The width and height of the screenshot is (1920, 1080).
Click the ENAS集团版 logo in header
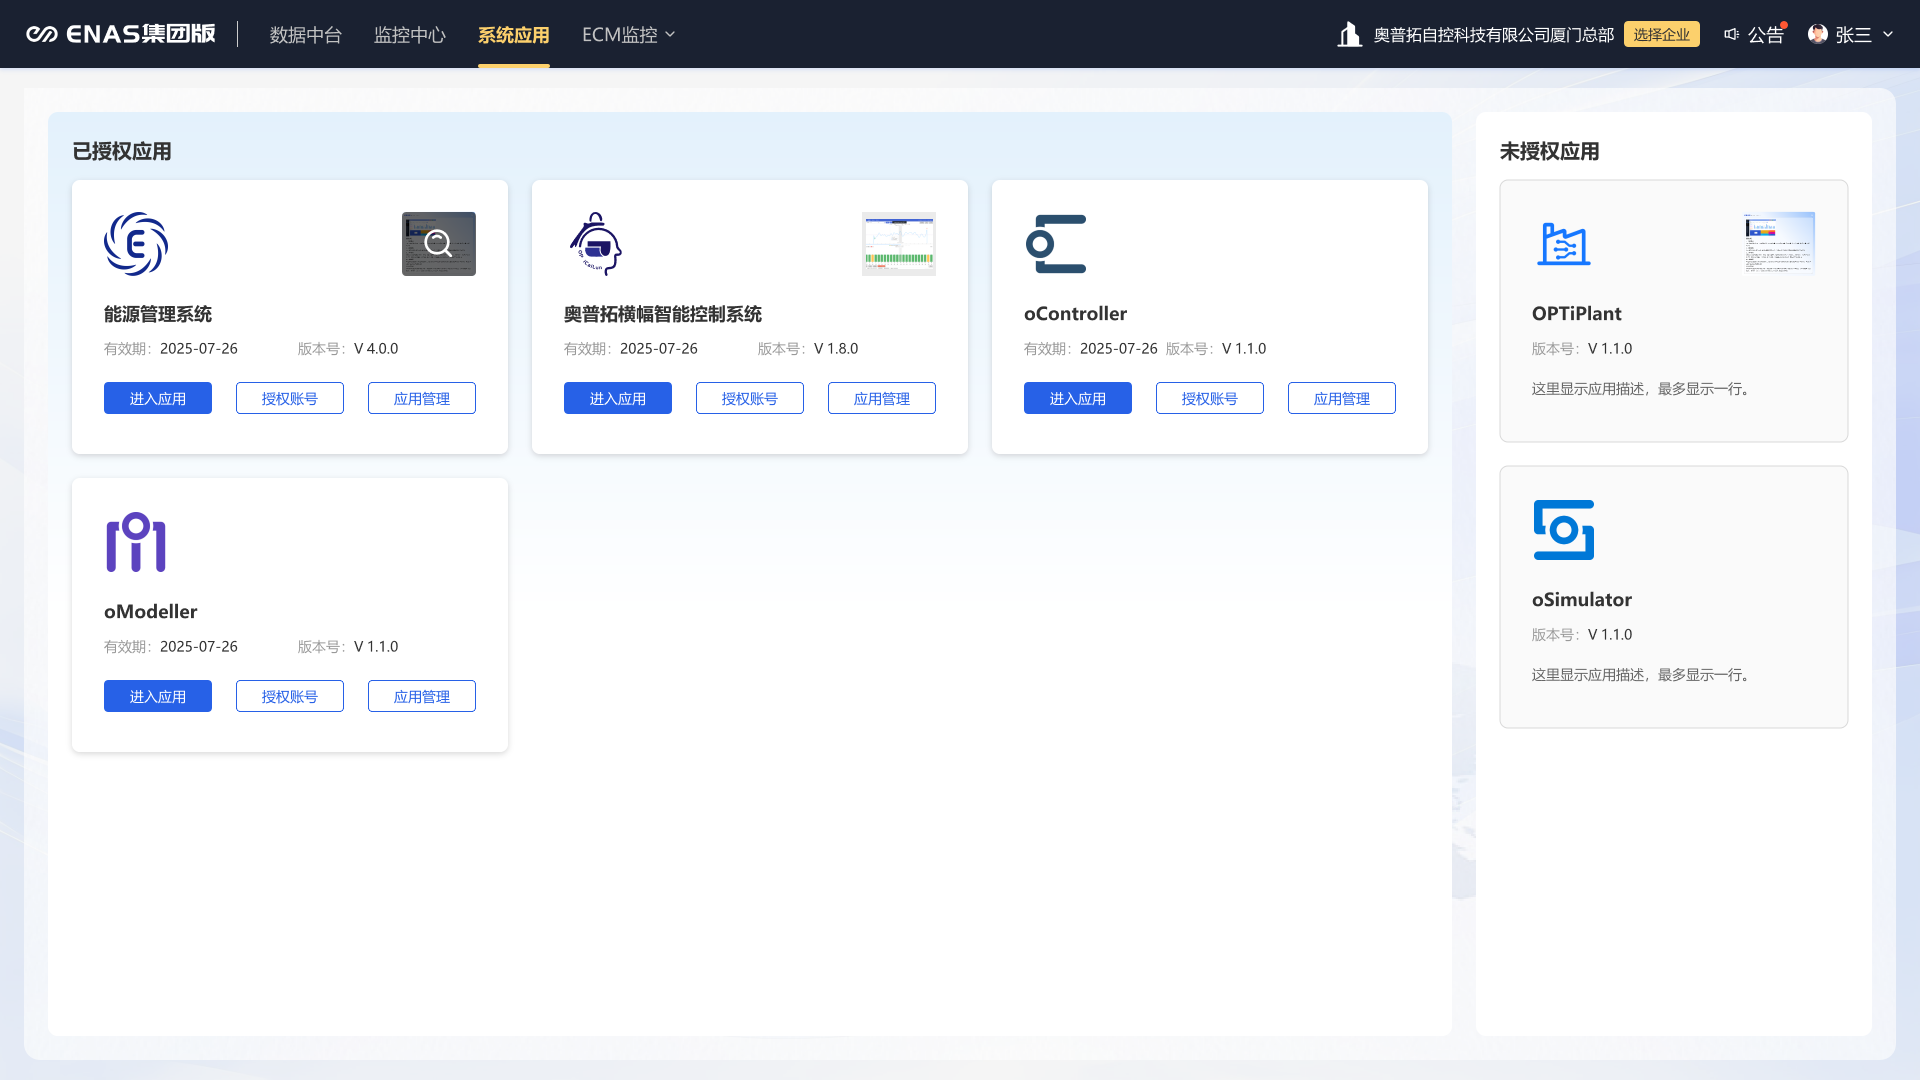(121, 34)
